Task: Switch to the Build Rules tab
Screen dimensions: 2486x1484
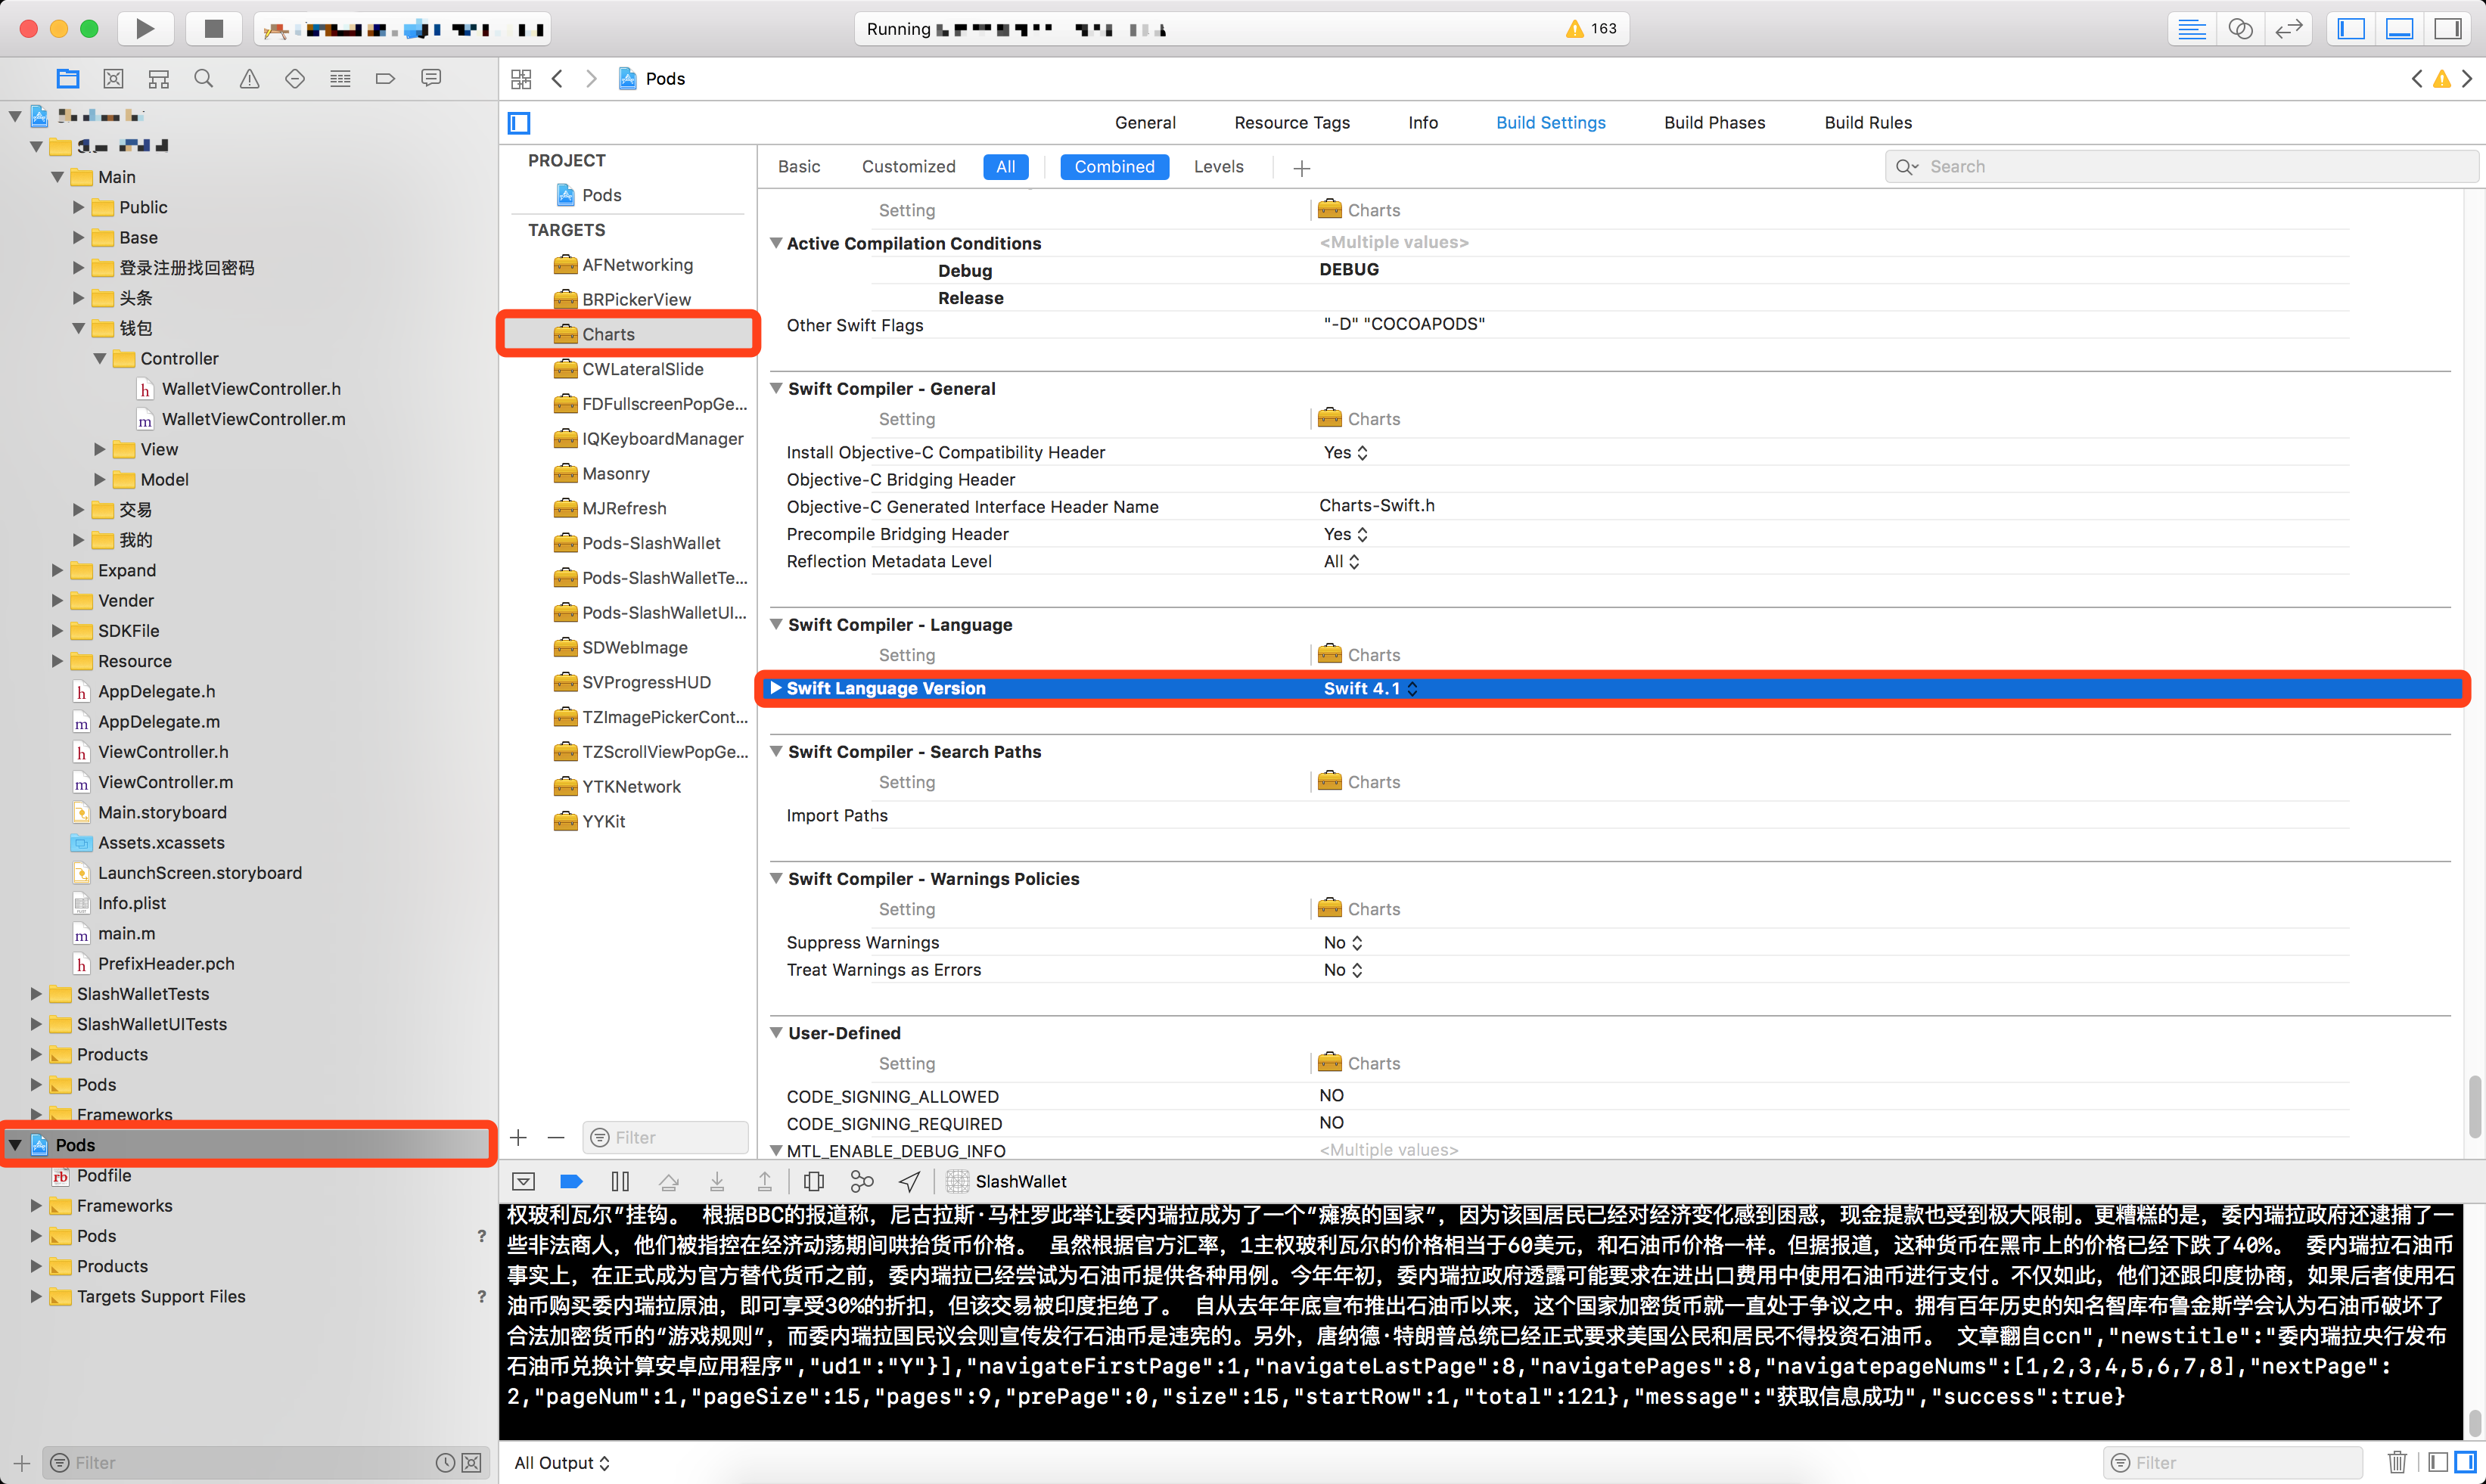Action: (1867, 122)
